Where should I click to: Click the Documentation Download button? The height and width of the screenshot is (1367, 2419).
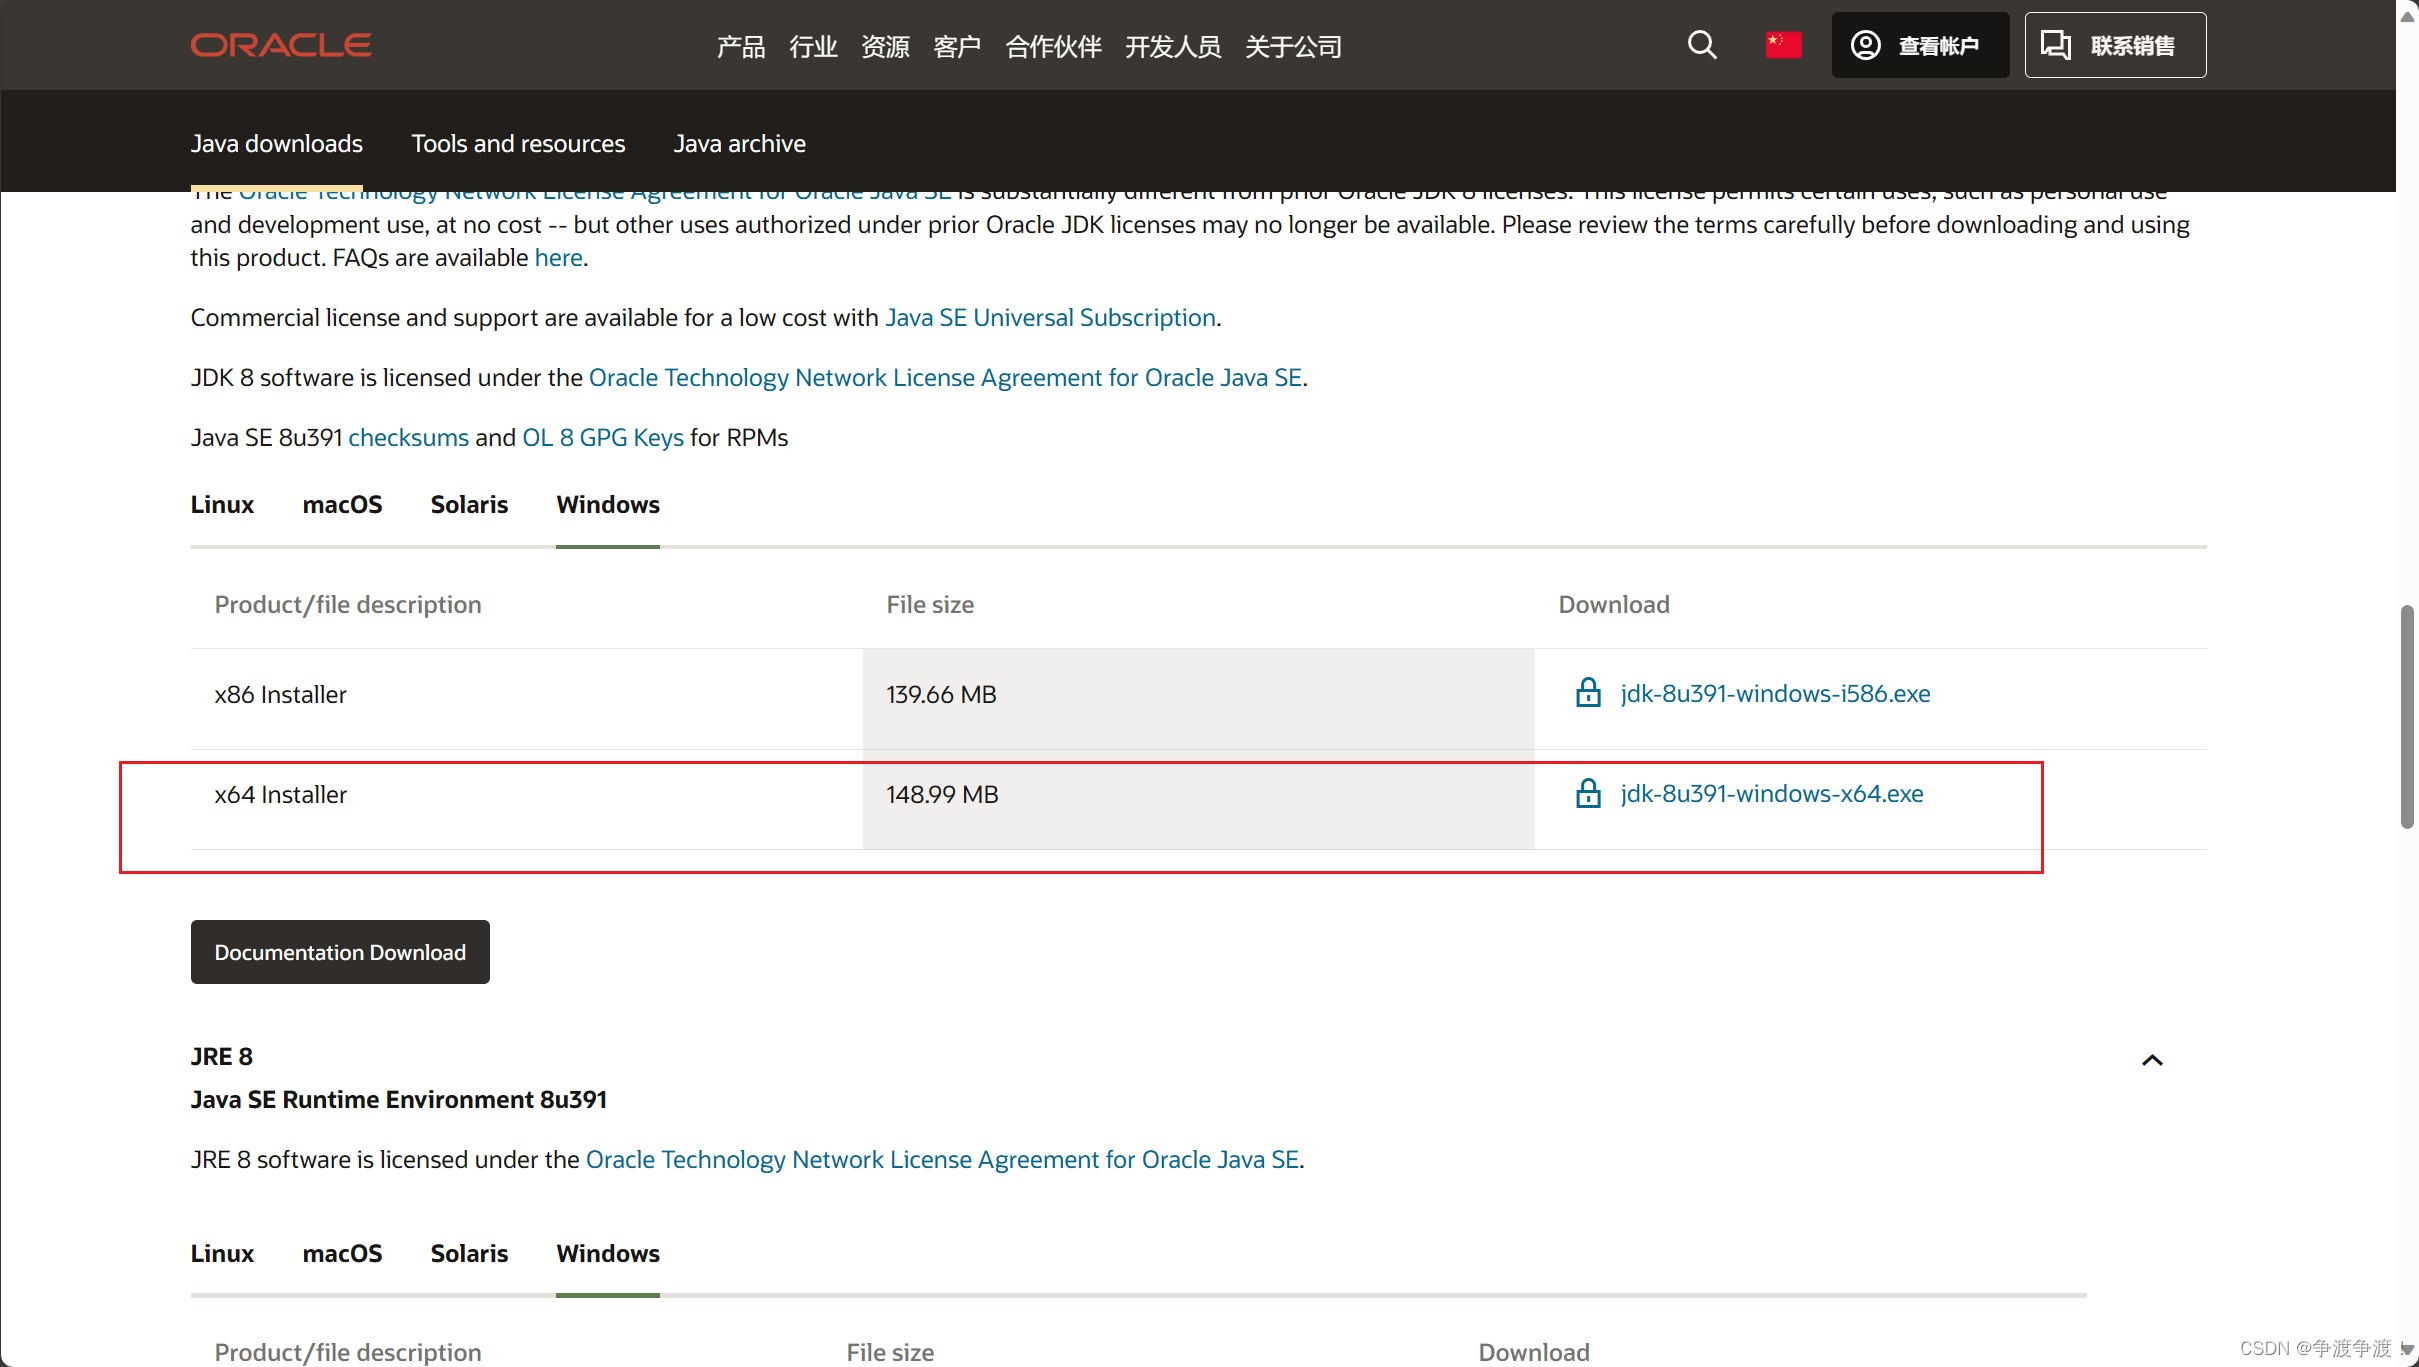pos(341,950)
